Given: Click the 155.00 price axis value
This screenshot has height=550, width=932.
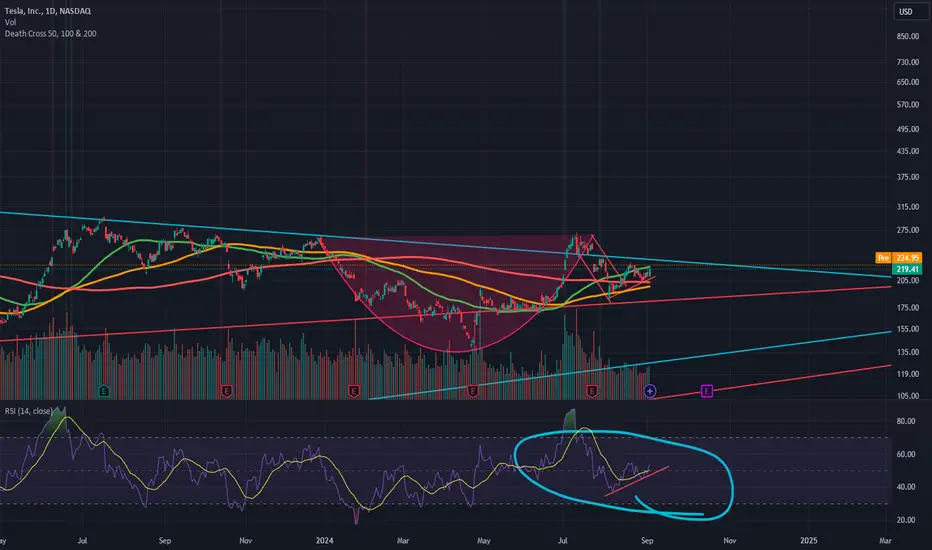Looking at the screenshot, I should tap(908, 329).
